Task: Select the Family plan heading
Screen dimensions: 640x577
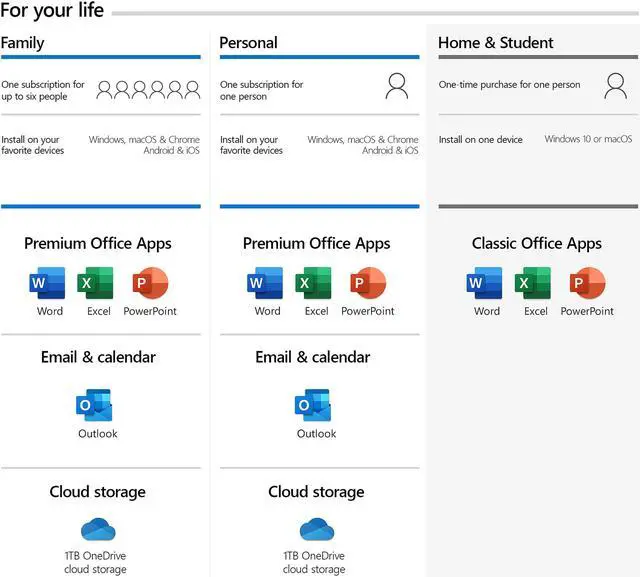Action: pos(23,43)
